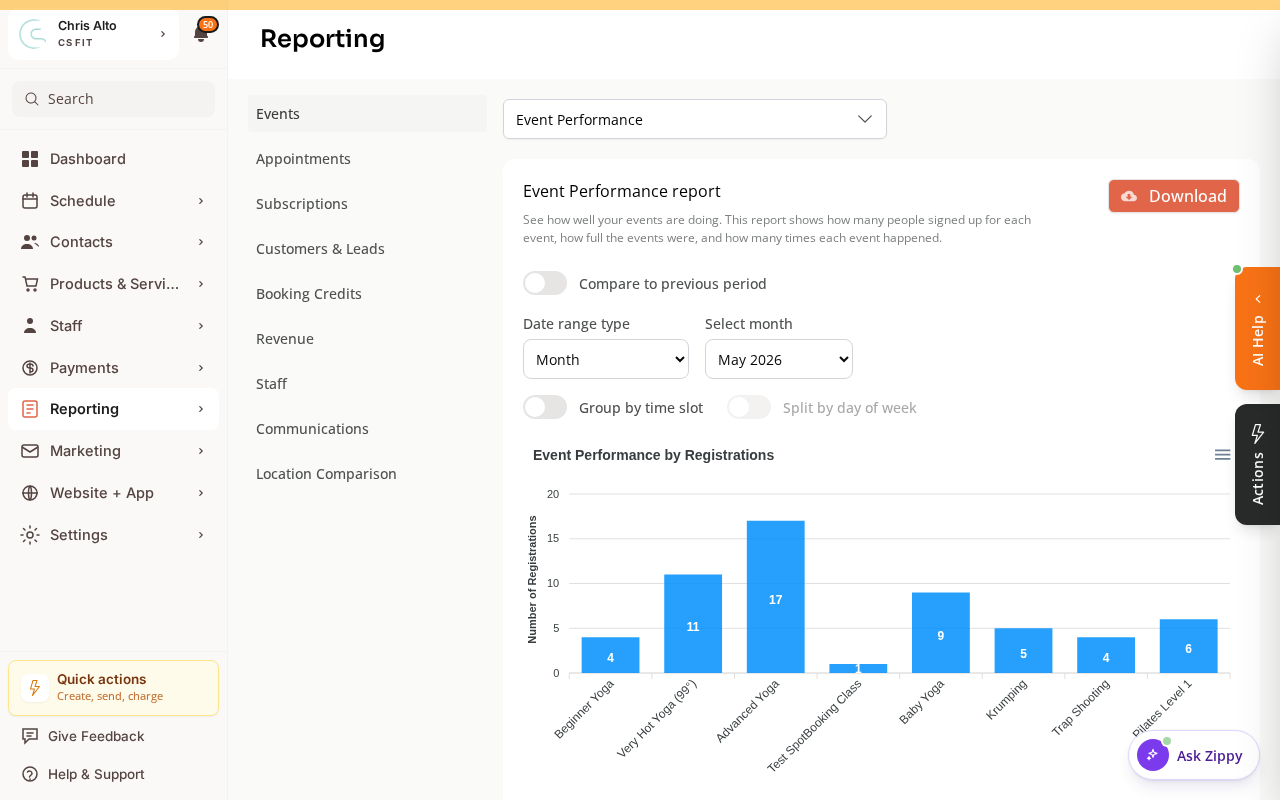Click the Marketing envelope icon
1280x800 pixels.
(x=30, y=451)
